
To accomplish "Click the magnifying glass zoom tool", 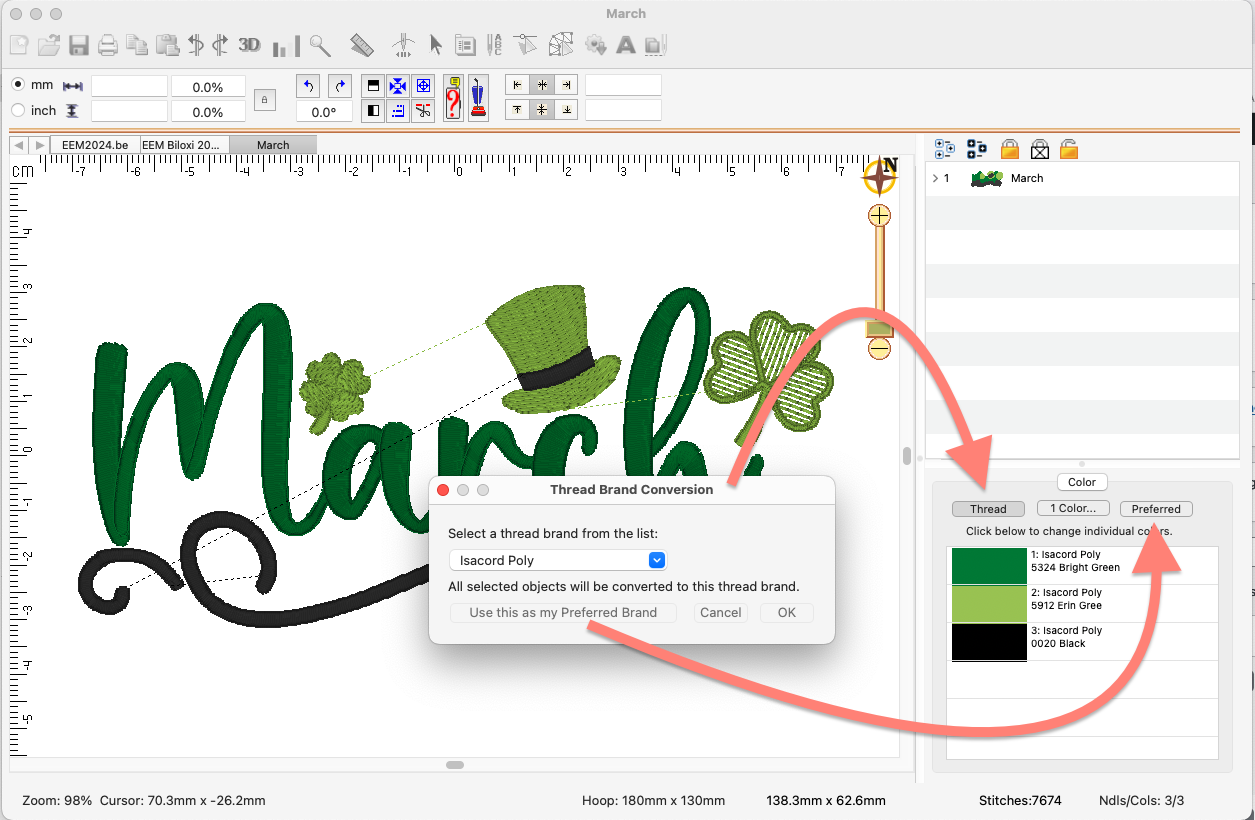I will (x=319, y=45).
